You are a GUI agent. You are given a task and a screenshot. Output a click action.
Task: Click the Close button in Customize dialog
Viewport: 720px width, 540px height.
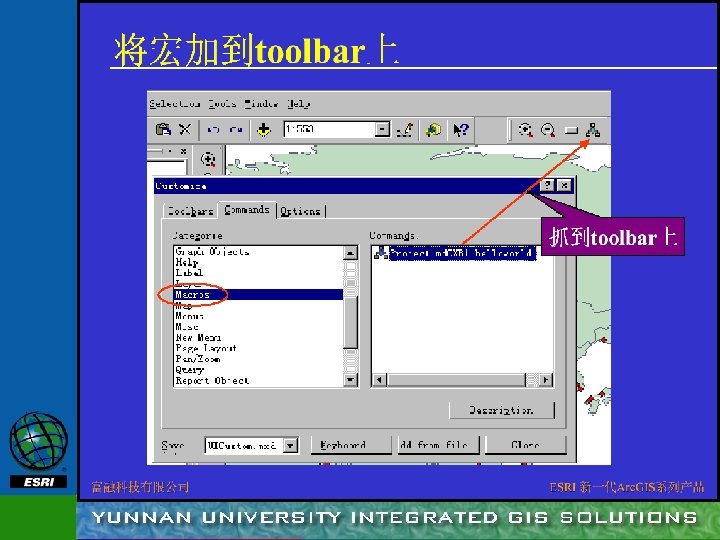coord(525,445)
